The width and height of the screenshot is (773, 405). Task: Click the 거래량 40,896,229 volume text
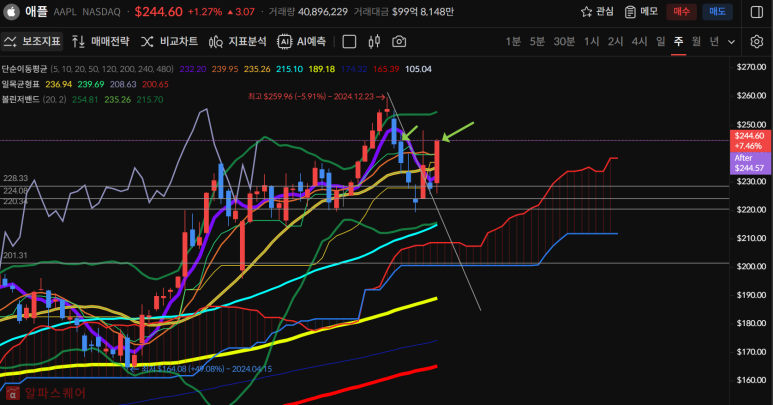coord(308,12)
